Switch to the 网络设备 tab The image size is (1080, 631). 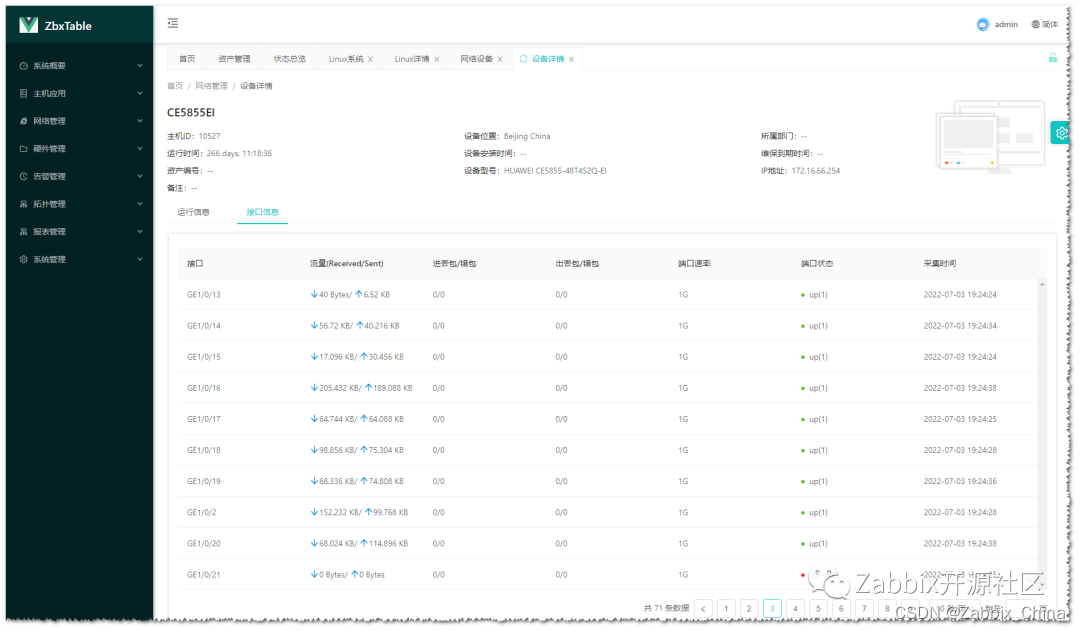click(x=474, y=58)
